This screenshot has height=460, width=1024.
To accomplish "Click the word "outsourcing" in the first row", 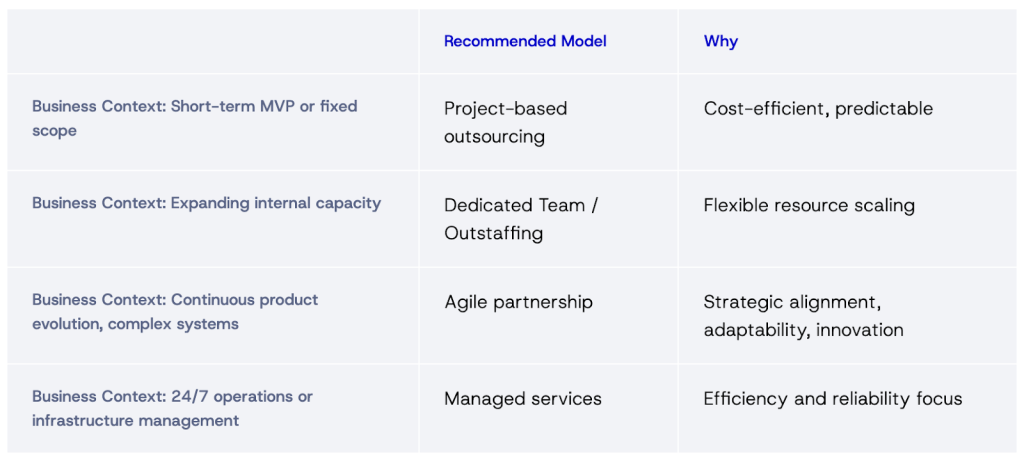I will 494,136.
